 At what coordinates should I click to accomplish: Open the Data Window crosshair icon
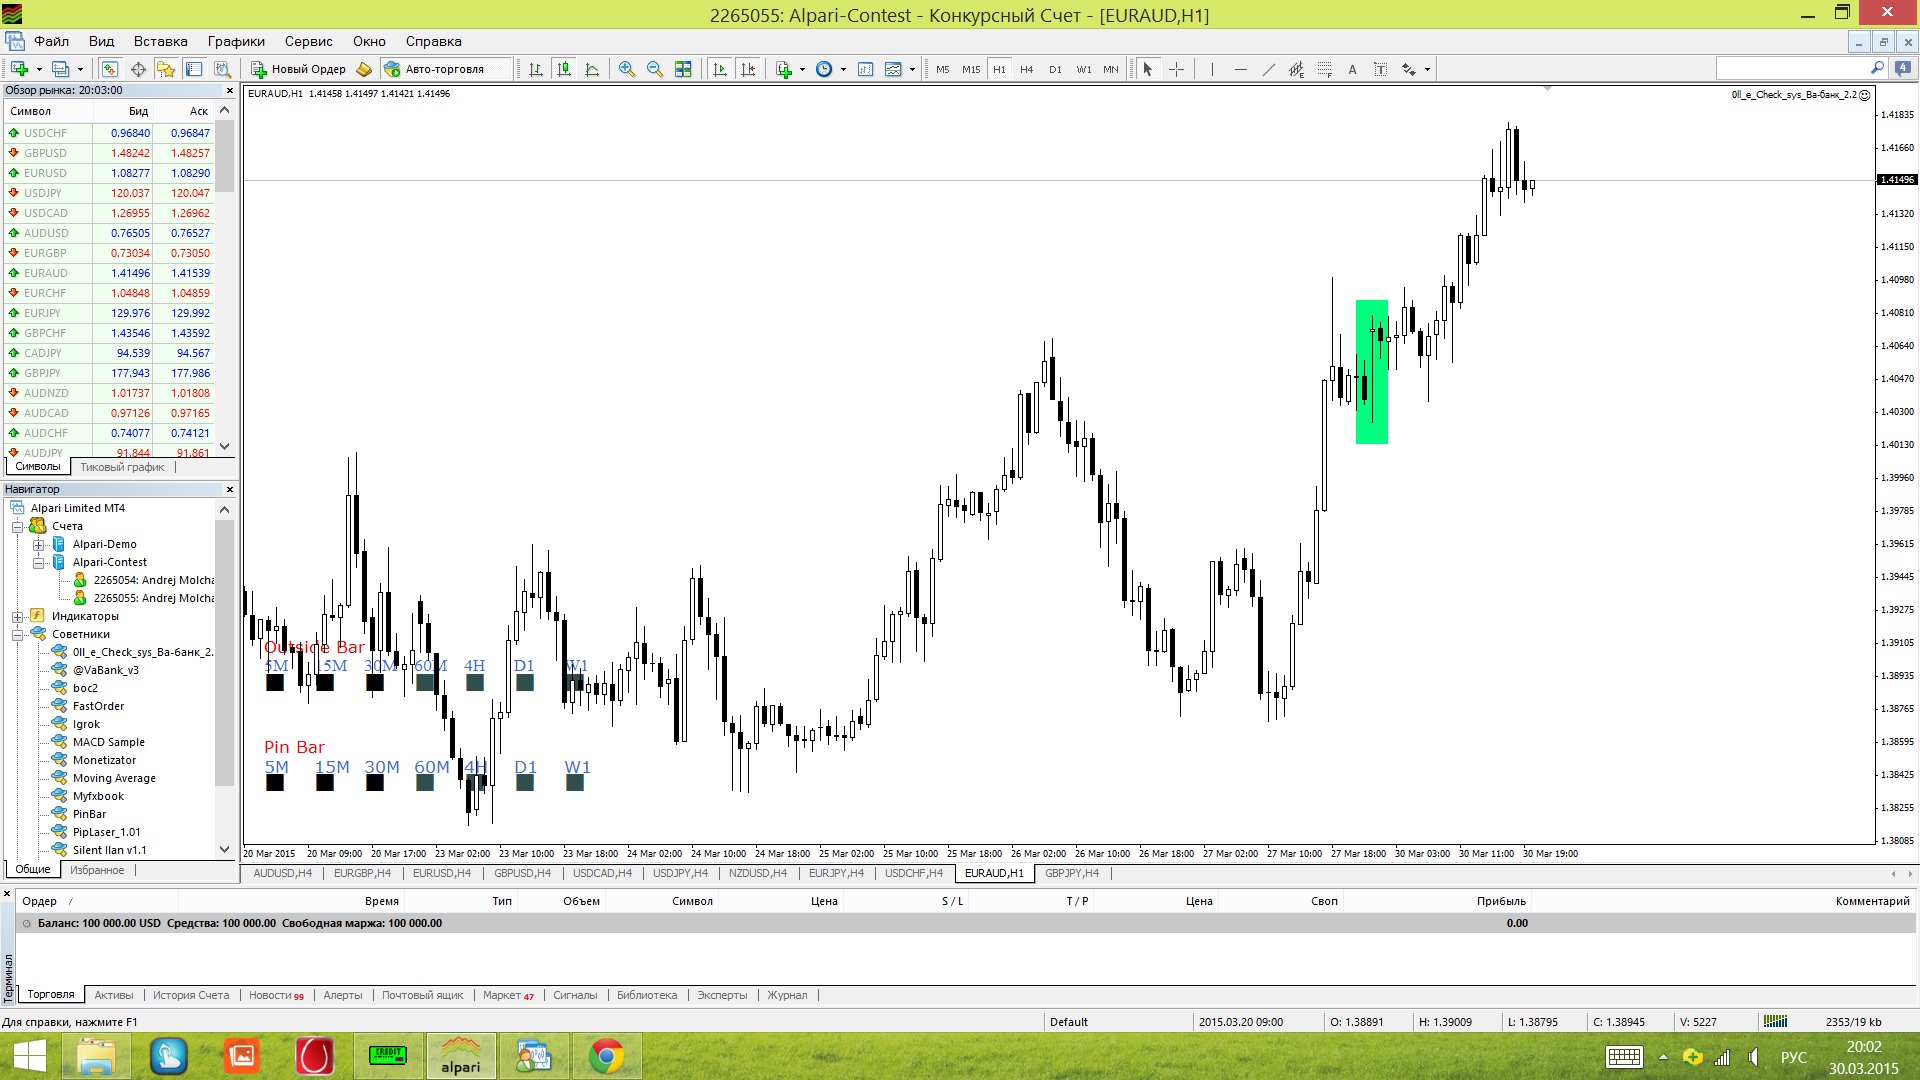(x=138, y=69)
